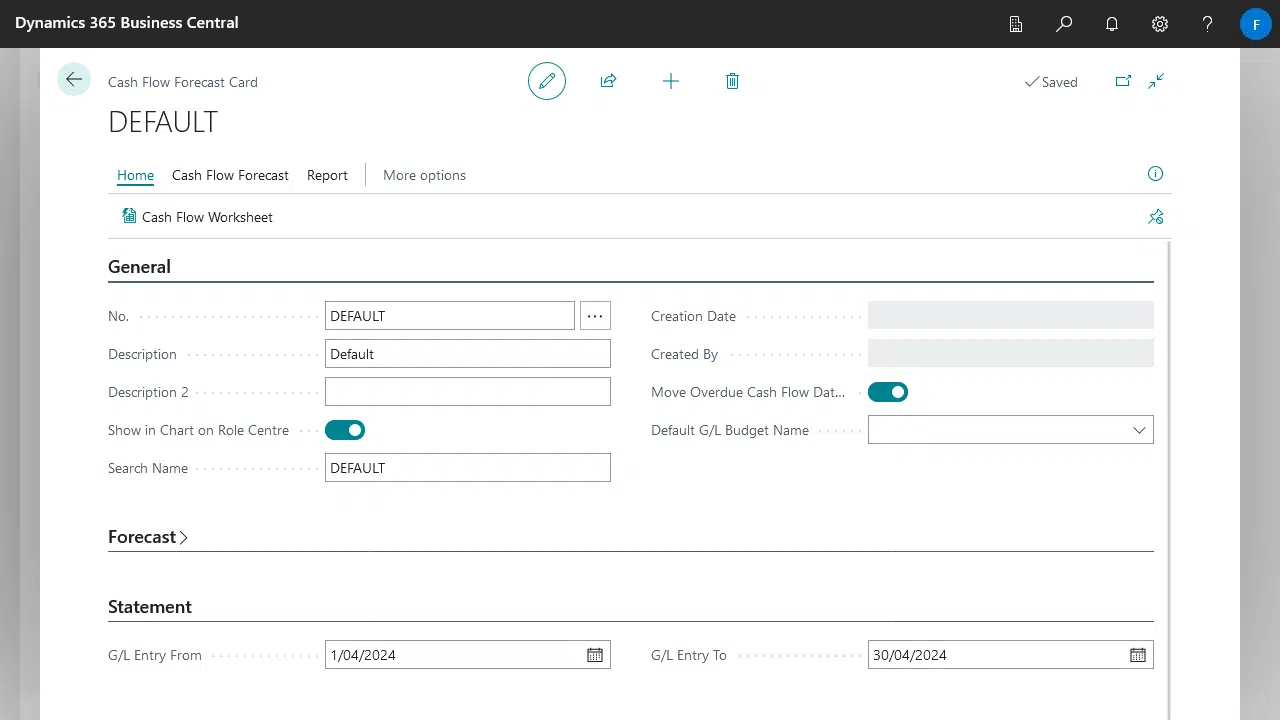
Task: Open calendar for G/L Entry To
Action: [x=1138, y=655]
